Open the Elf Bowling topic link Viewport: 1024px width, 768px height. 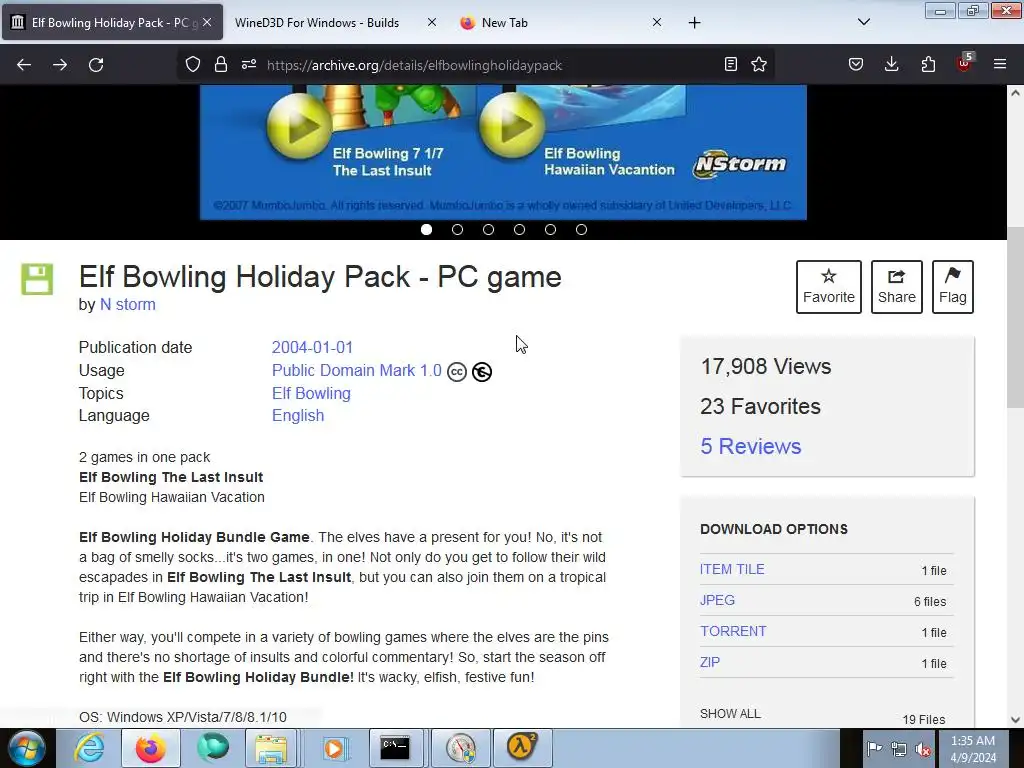coord(311,393)
